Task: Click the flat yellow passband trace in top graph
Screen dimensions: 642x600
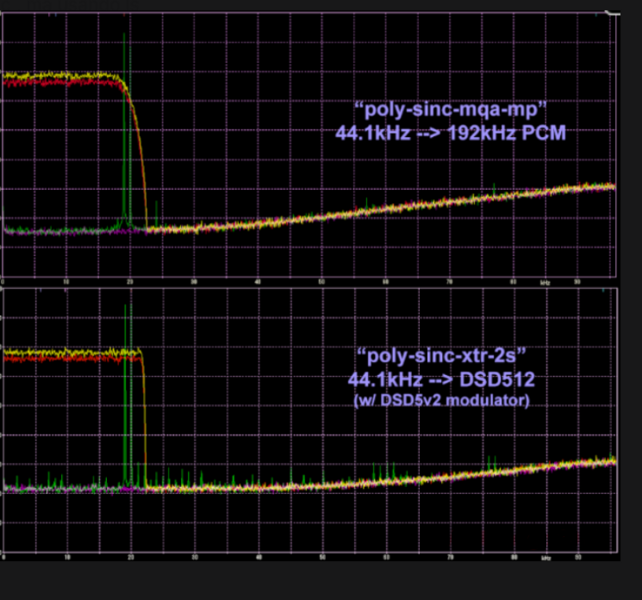Action: pos(60,75)
